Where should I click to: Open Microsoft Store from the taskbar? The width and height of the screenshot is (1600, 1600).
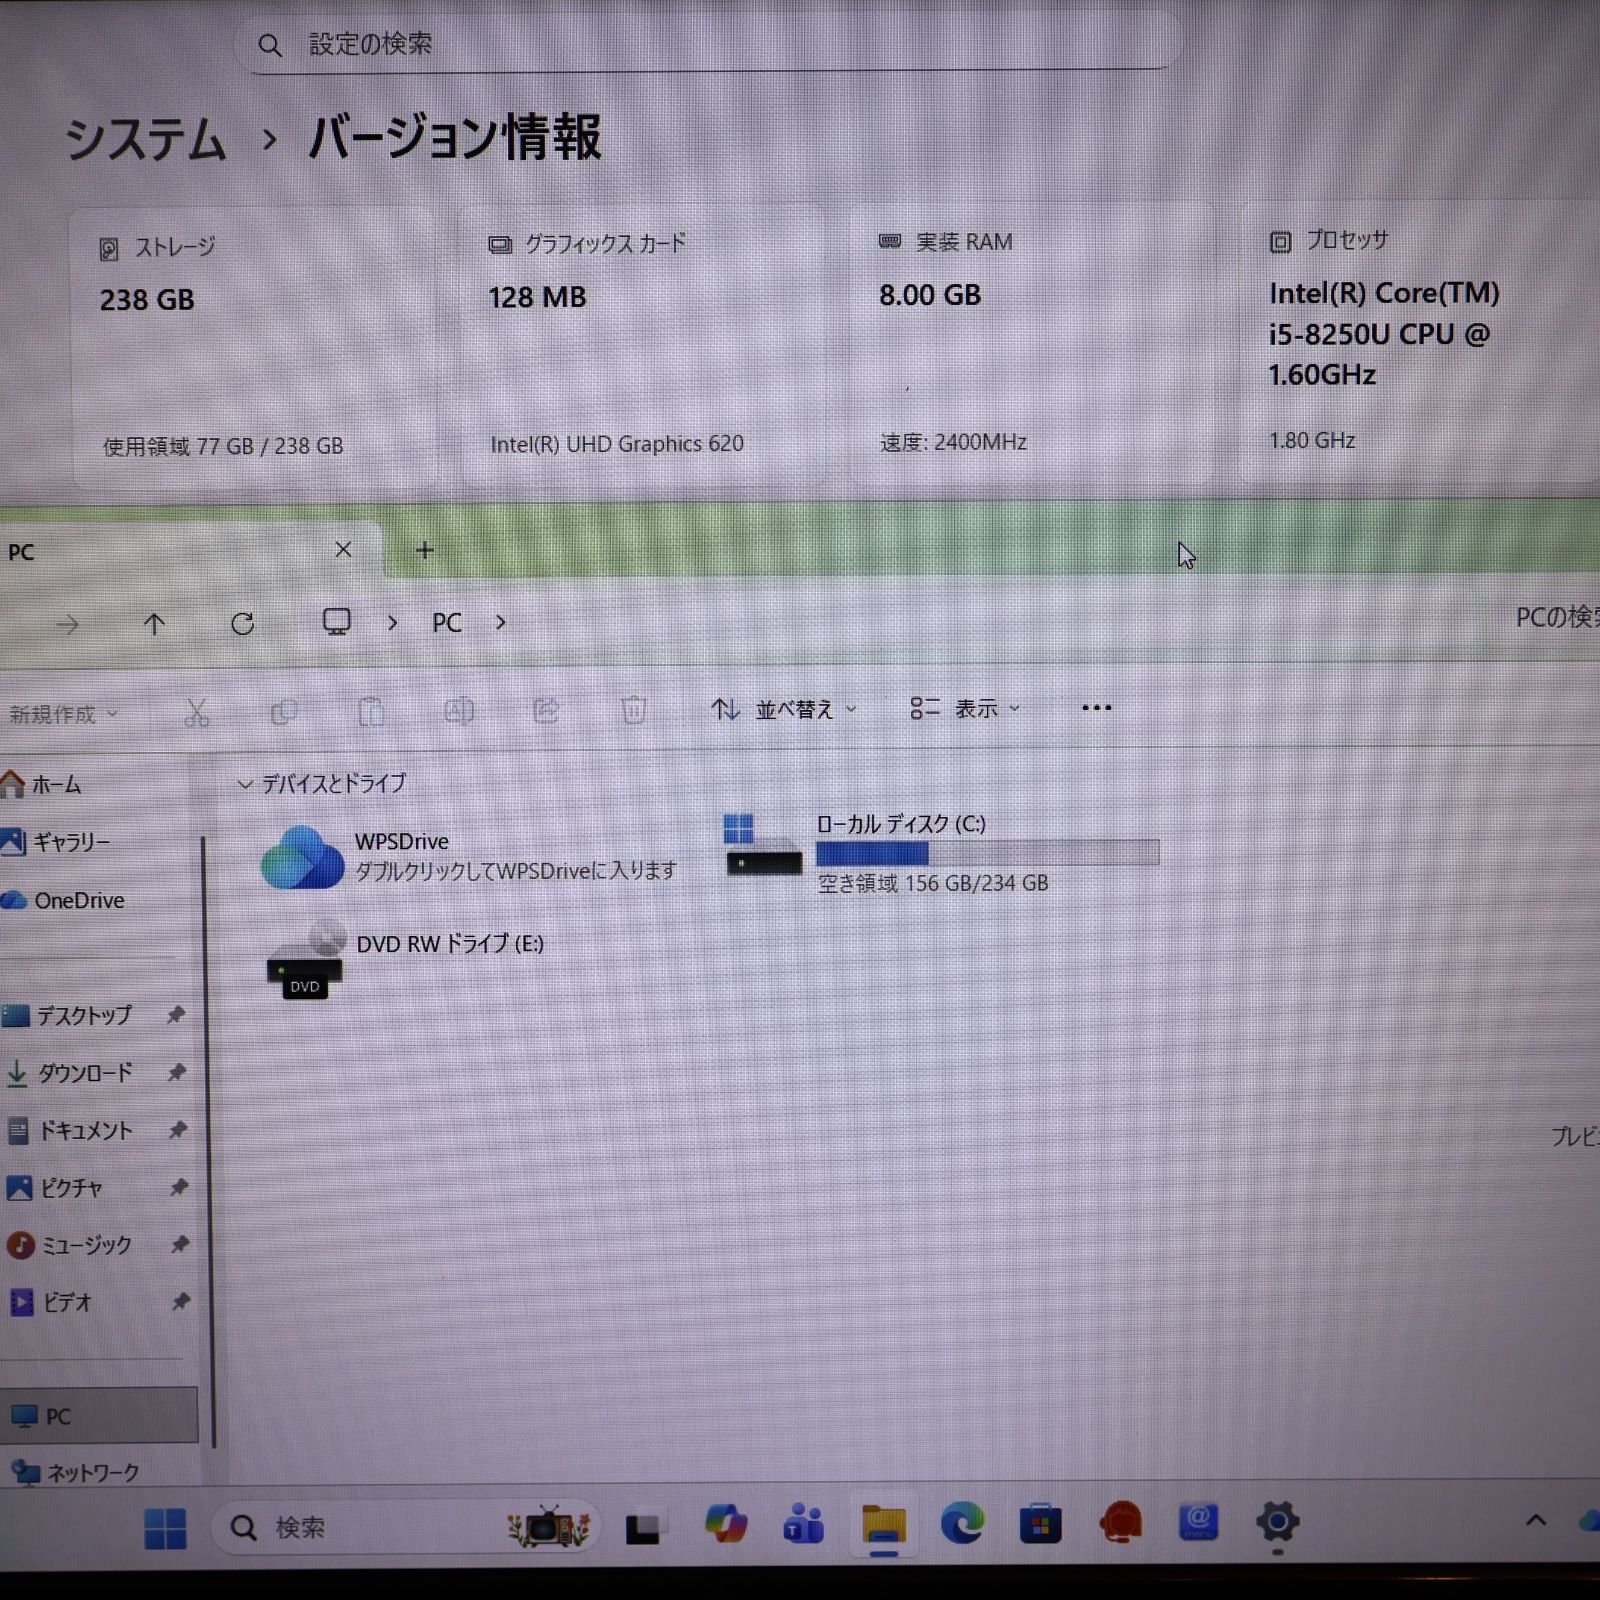(x=1040, y=1525)
